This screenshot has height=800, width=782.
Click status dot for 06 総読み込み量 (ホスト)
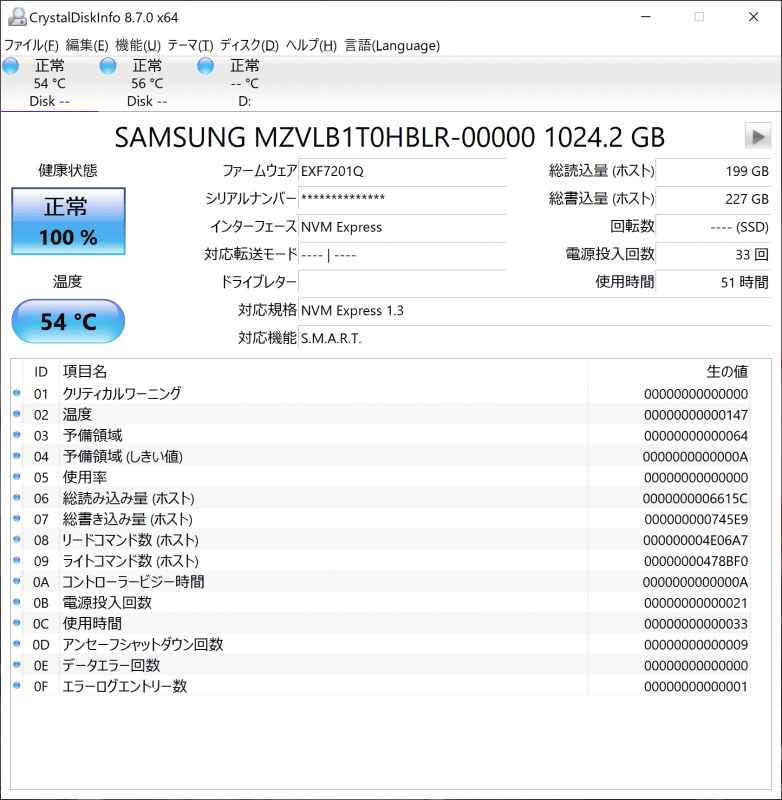17,497
